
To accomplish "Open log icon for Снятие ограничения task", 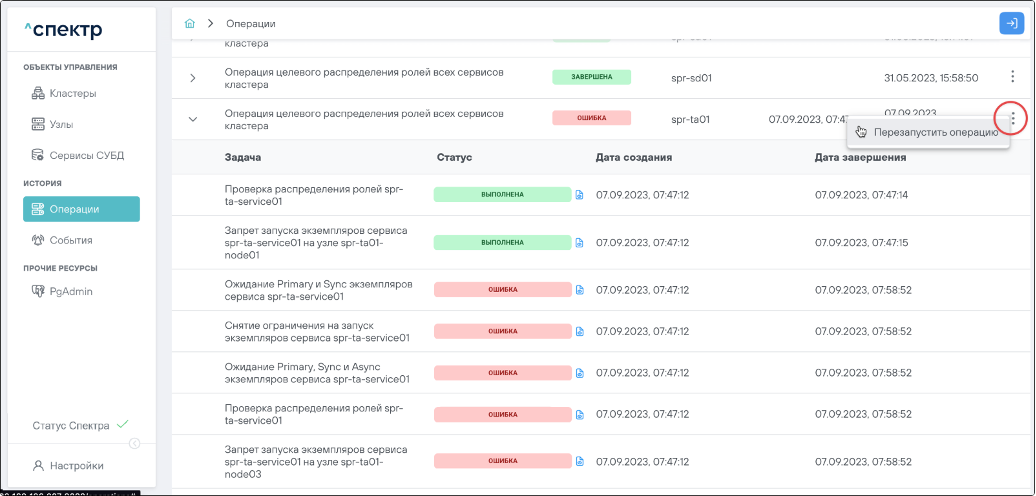I will 579,331.
